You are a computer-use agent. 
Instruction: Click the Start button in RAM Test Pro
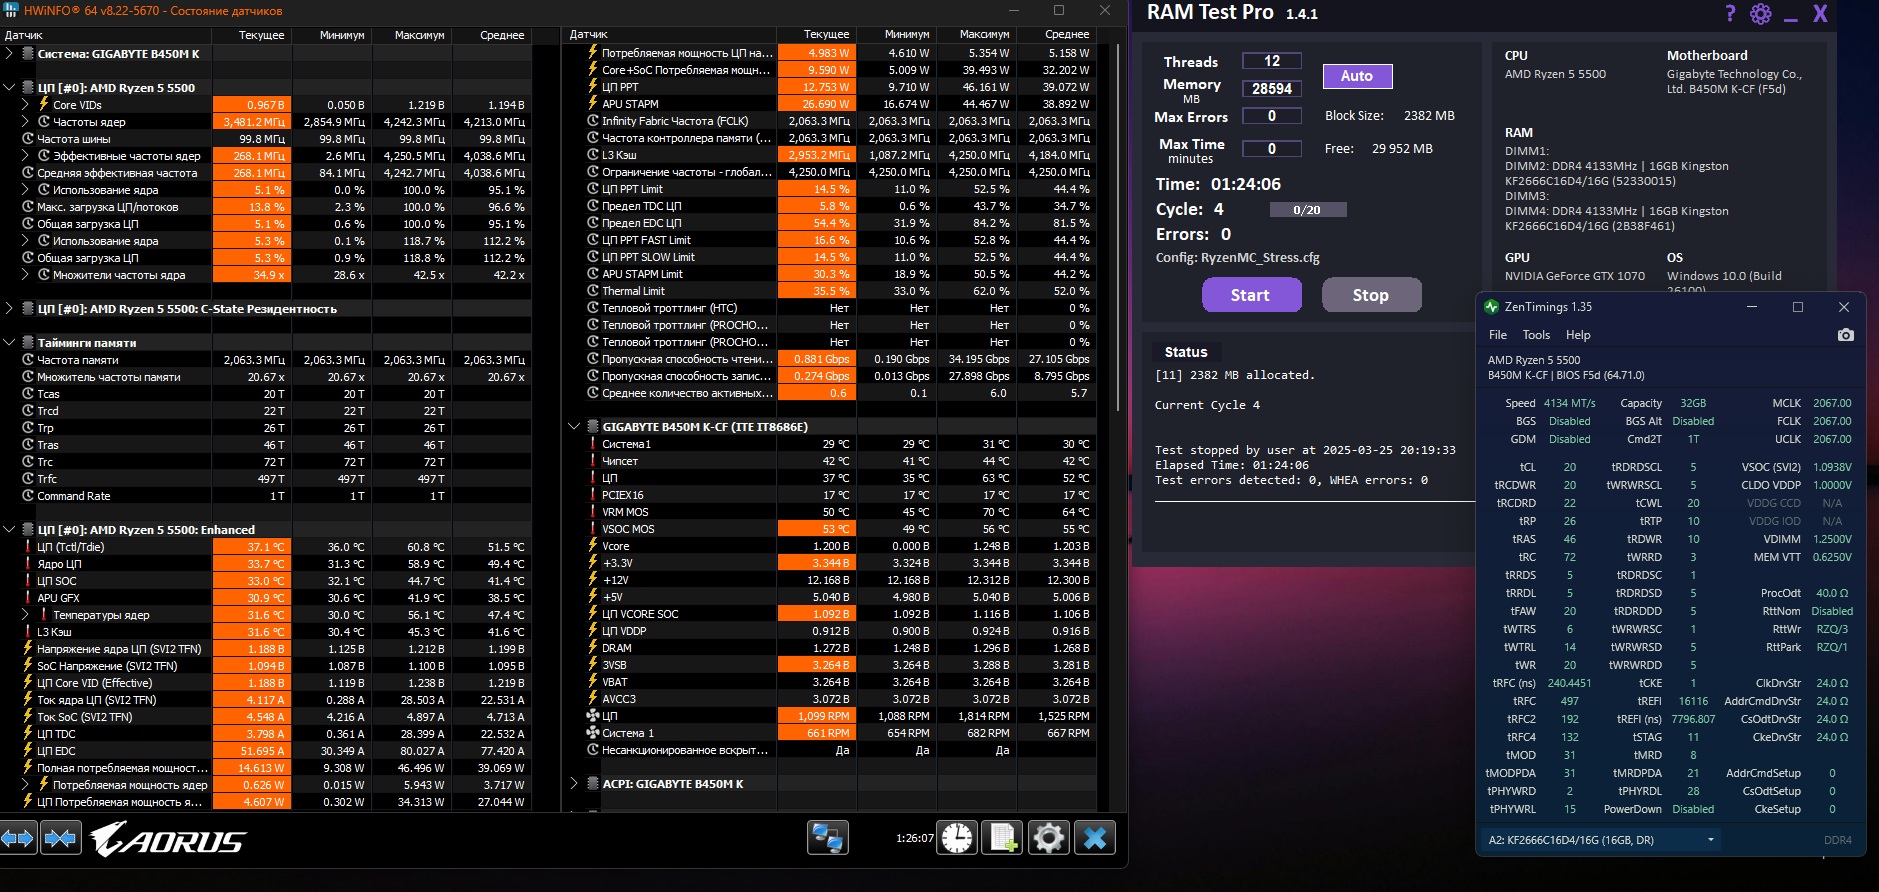(x=1251, y=295)
